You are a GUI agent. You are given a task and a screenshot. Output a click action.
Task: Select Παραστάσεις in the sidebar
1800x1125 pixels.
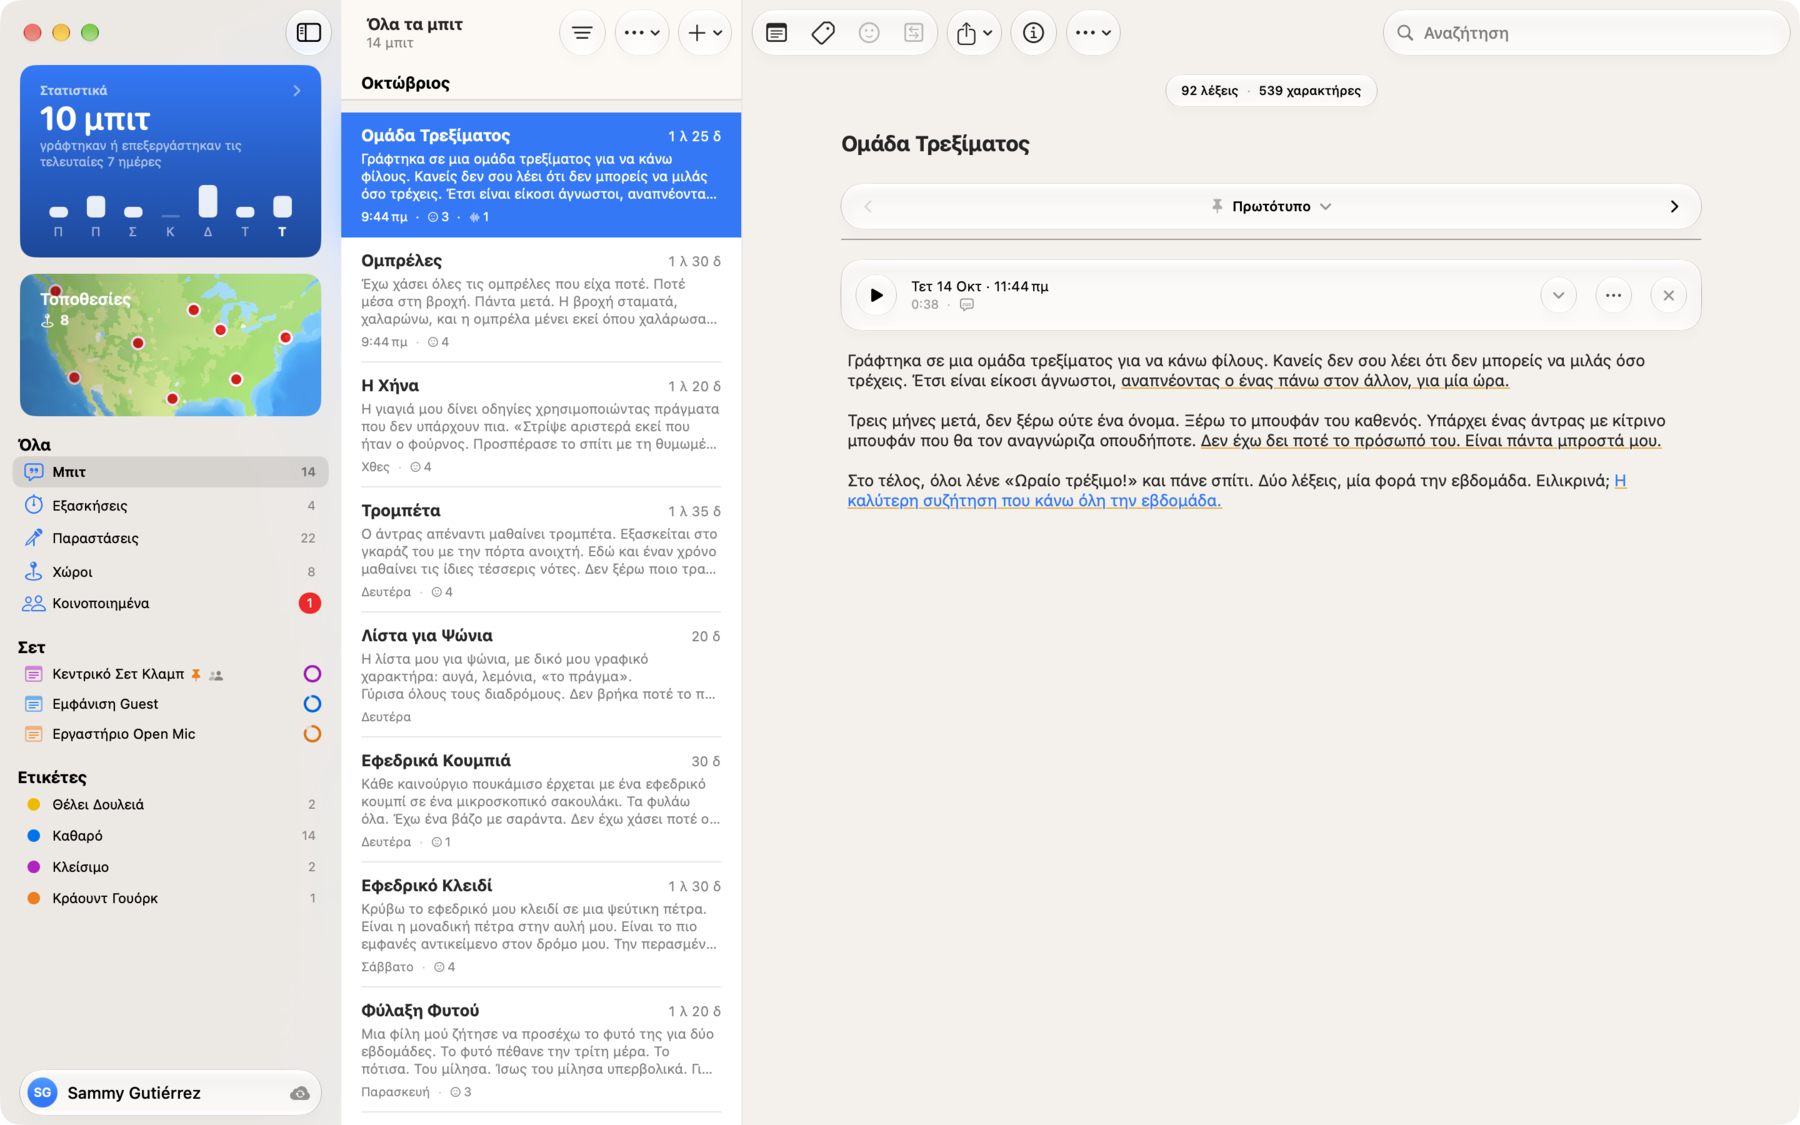click(x=170, y=538)
